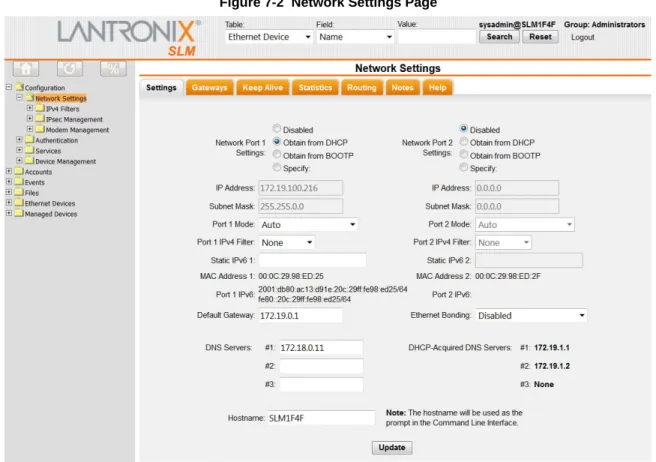656x462 pixels.
Task: Click the Configuration folder icon
Action: click(x=19, y=87)
